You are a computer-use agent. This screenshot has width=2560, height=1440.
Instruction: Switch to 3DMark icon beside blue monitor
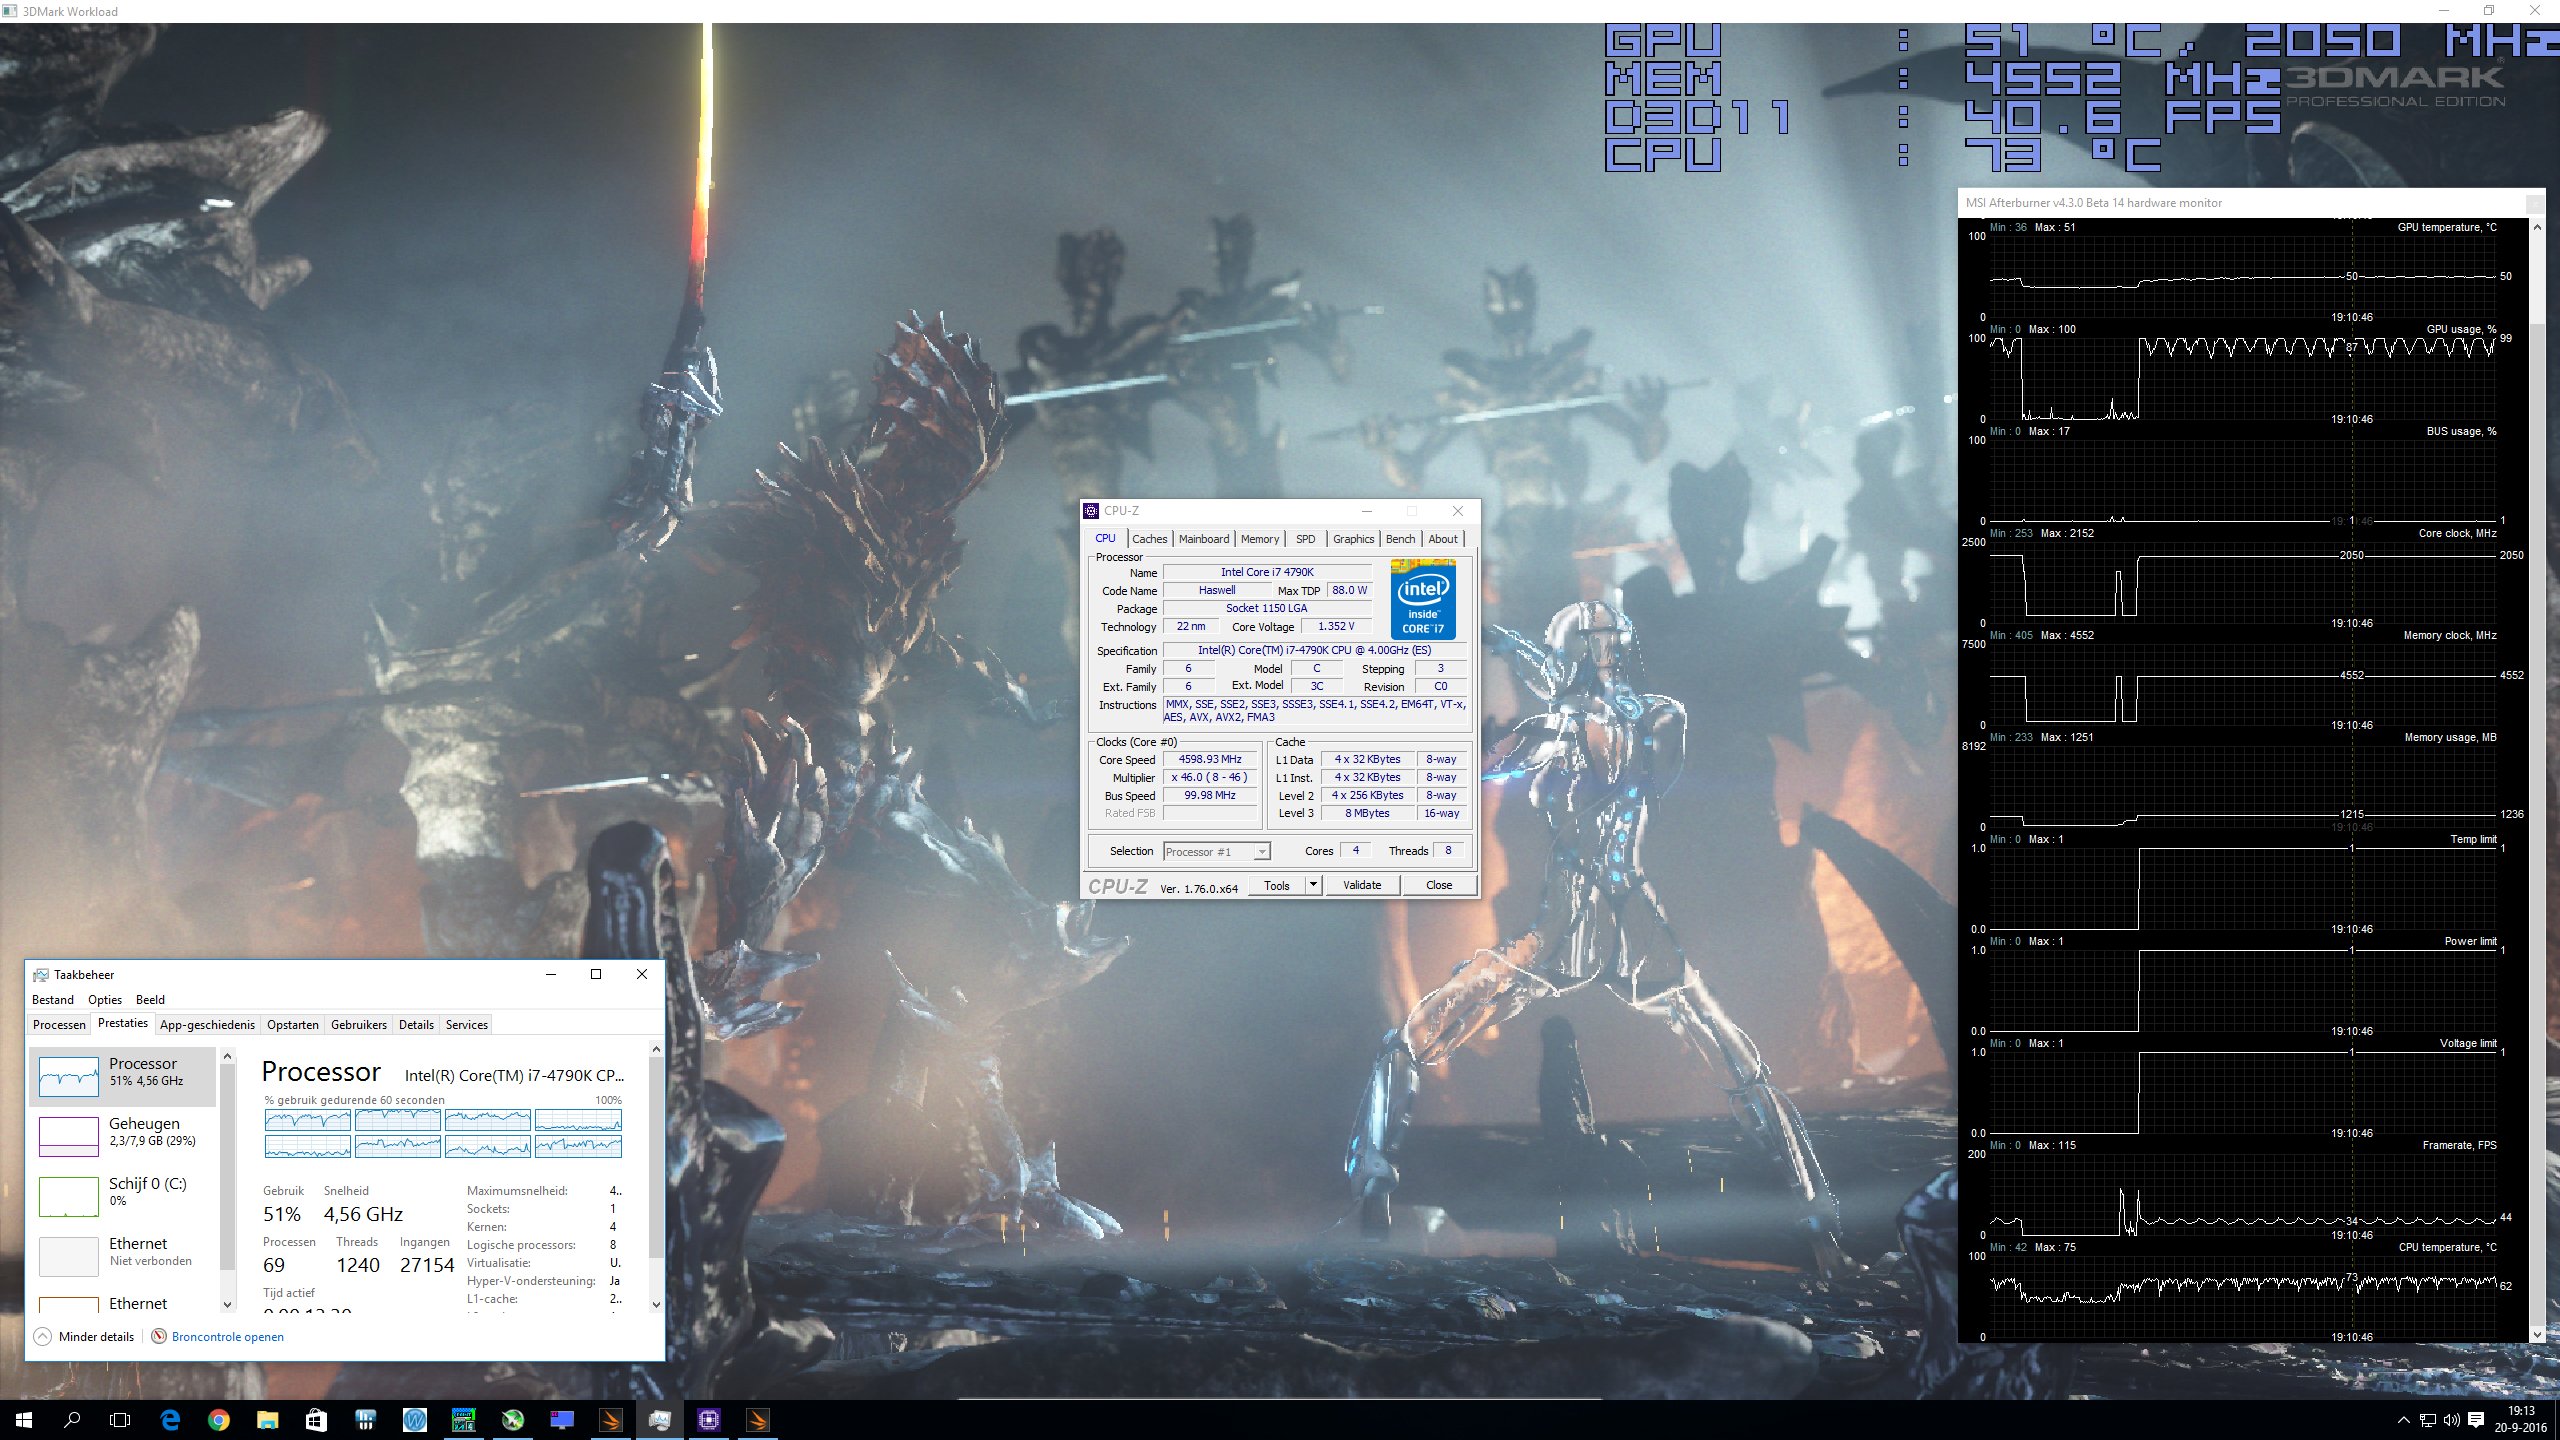click(610, 1420)
